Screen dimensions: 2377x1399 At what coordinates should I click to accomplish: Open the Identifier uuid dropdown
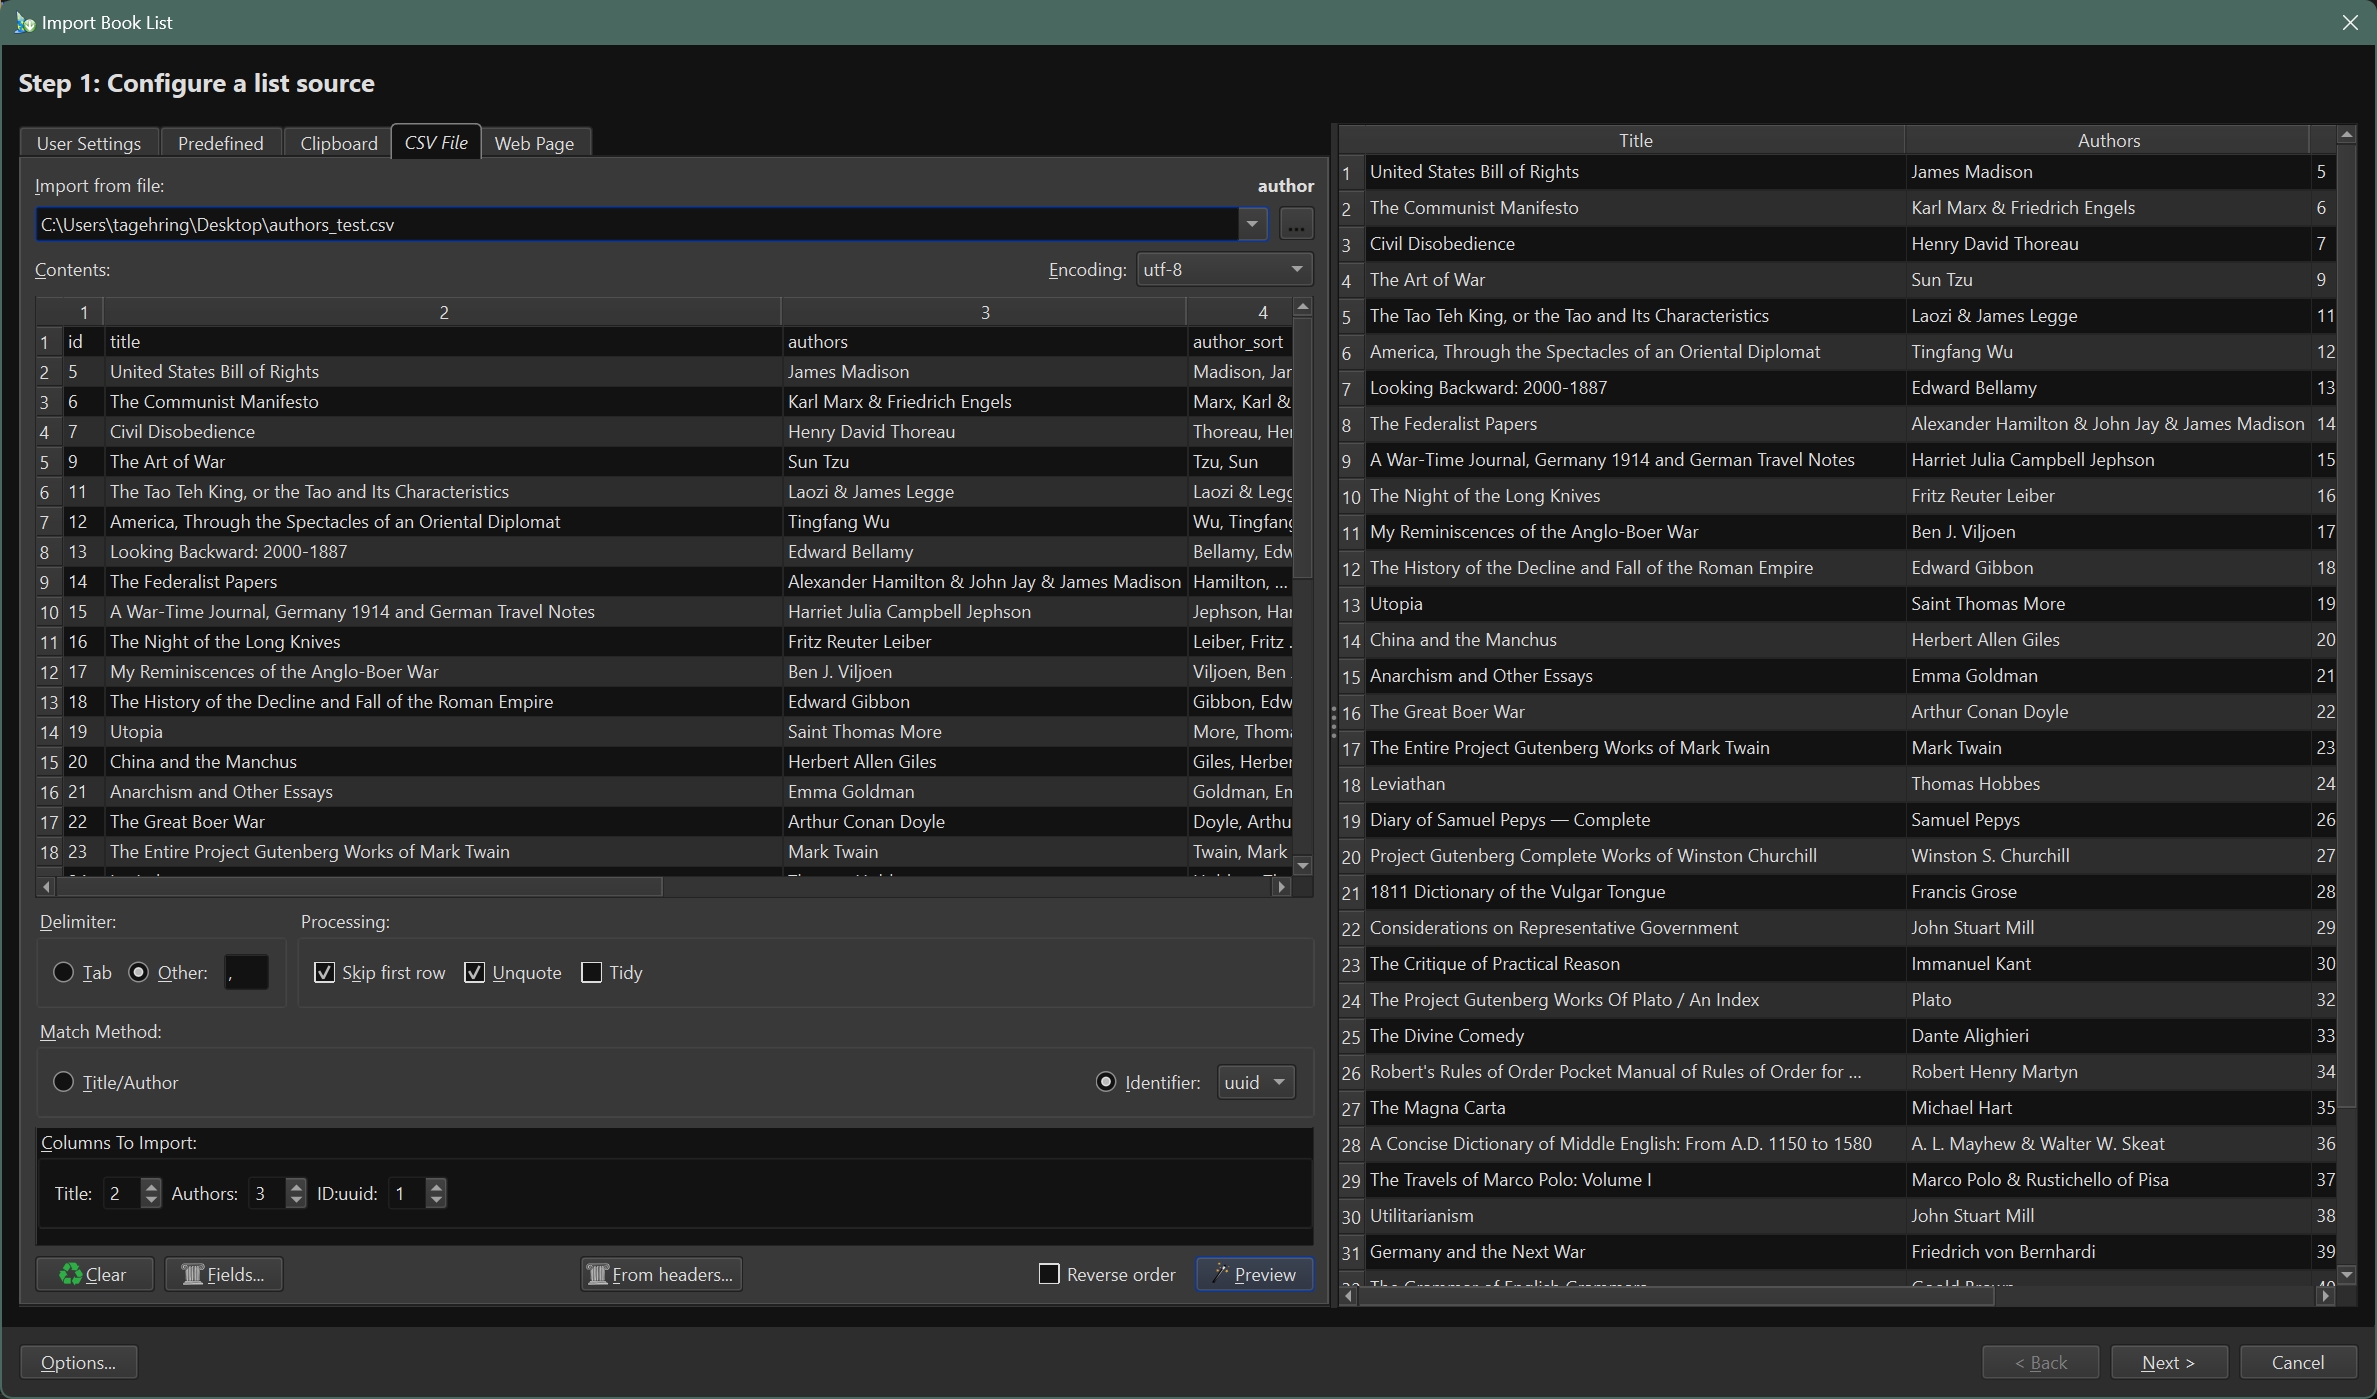click(x=1256, y=1082)
